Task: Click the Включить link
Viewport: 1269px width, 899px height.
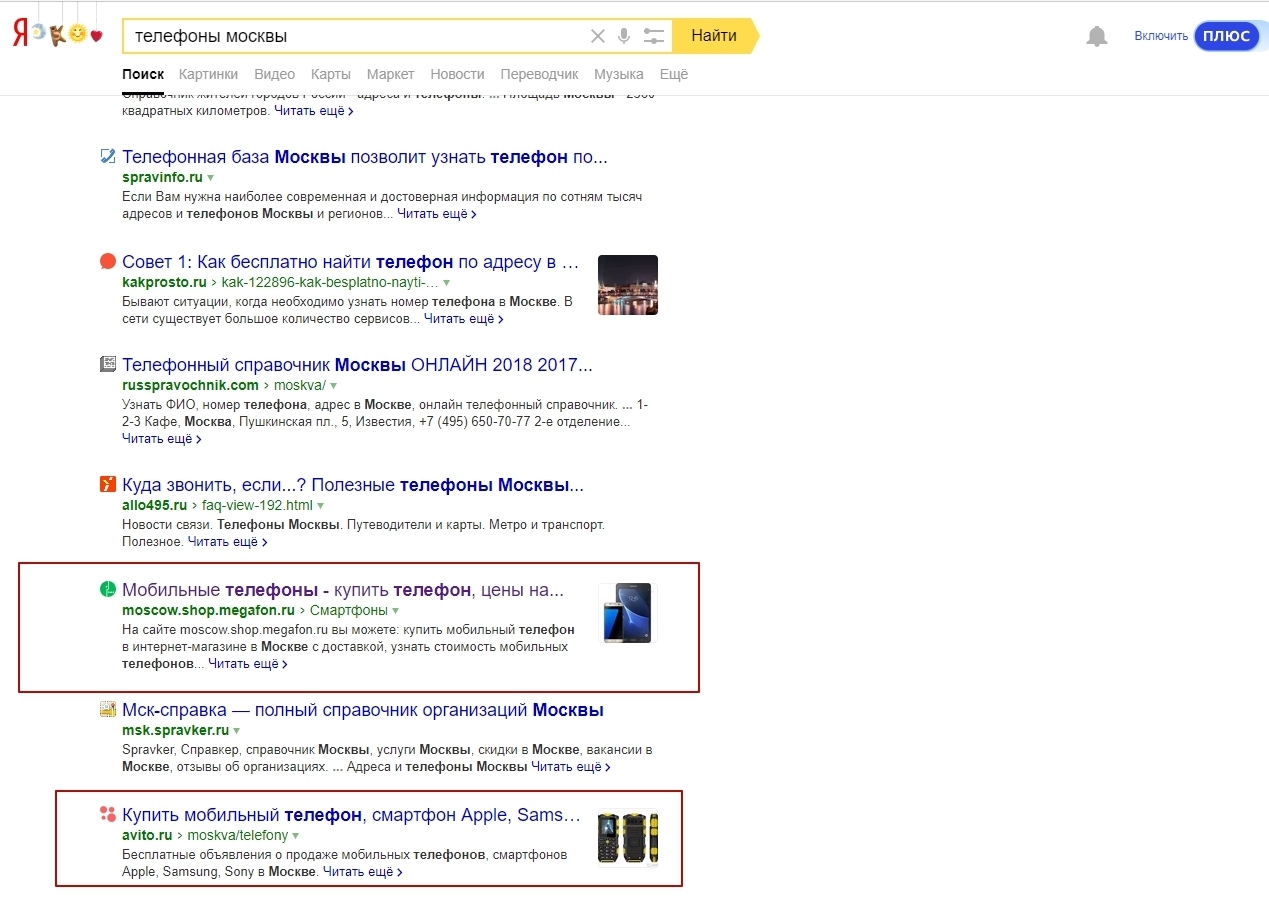Action: click(x=1161, y=36)
